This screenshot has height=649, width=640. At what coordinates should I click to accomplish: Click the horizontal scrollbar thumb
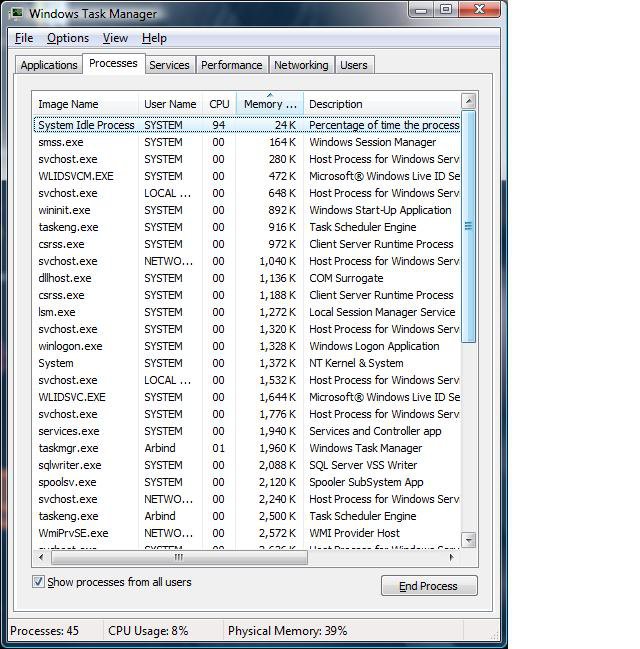tap(179, 557)
